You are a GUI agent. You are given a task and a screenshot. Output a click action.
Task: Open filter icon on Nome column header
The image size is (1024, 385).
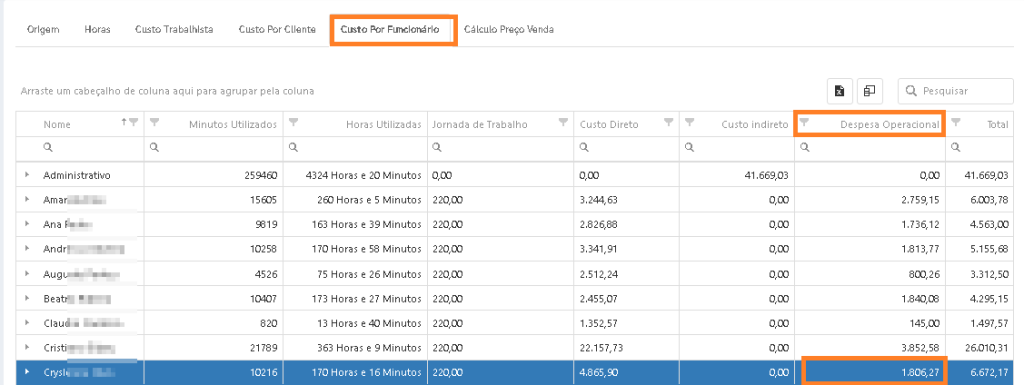coord(134,122)
